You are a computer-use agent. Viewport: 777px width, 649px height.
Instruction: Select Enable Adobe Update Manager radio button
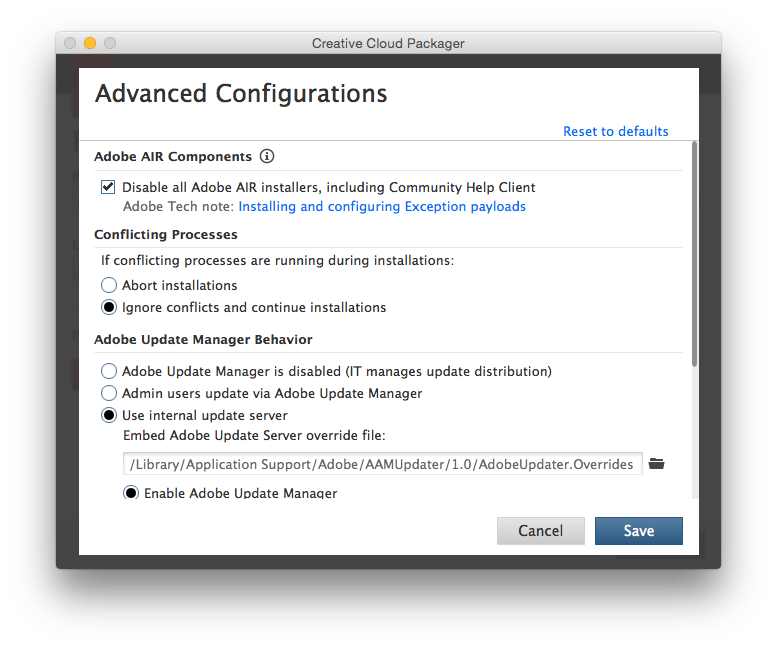(131, 492)
